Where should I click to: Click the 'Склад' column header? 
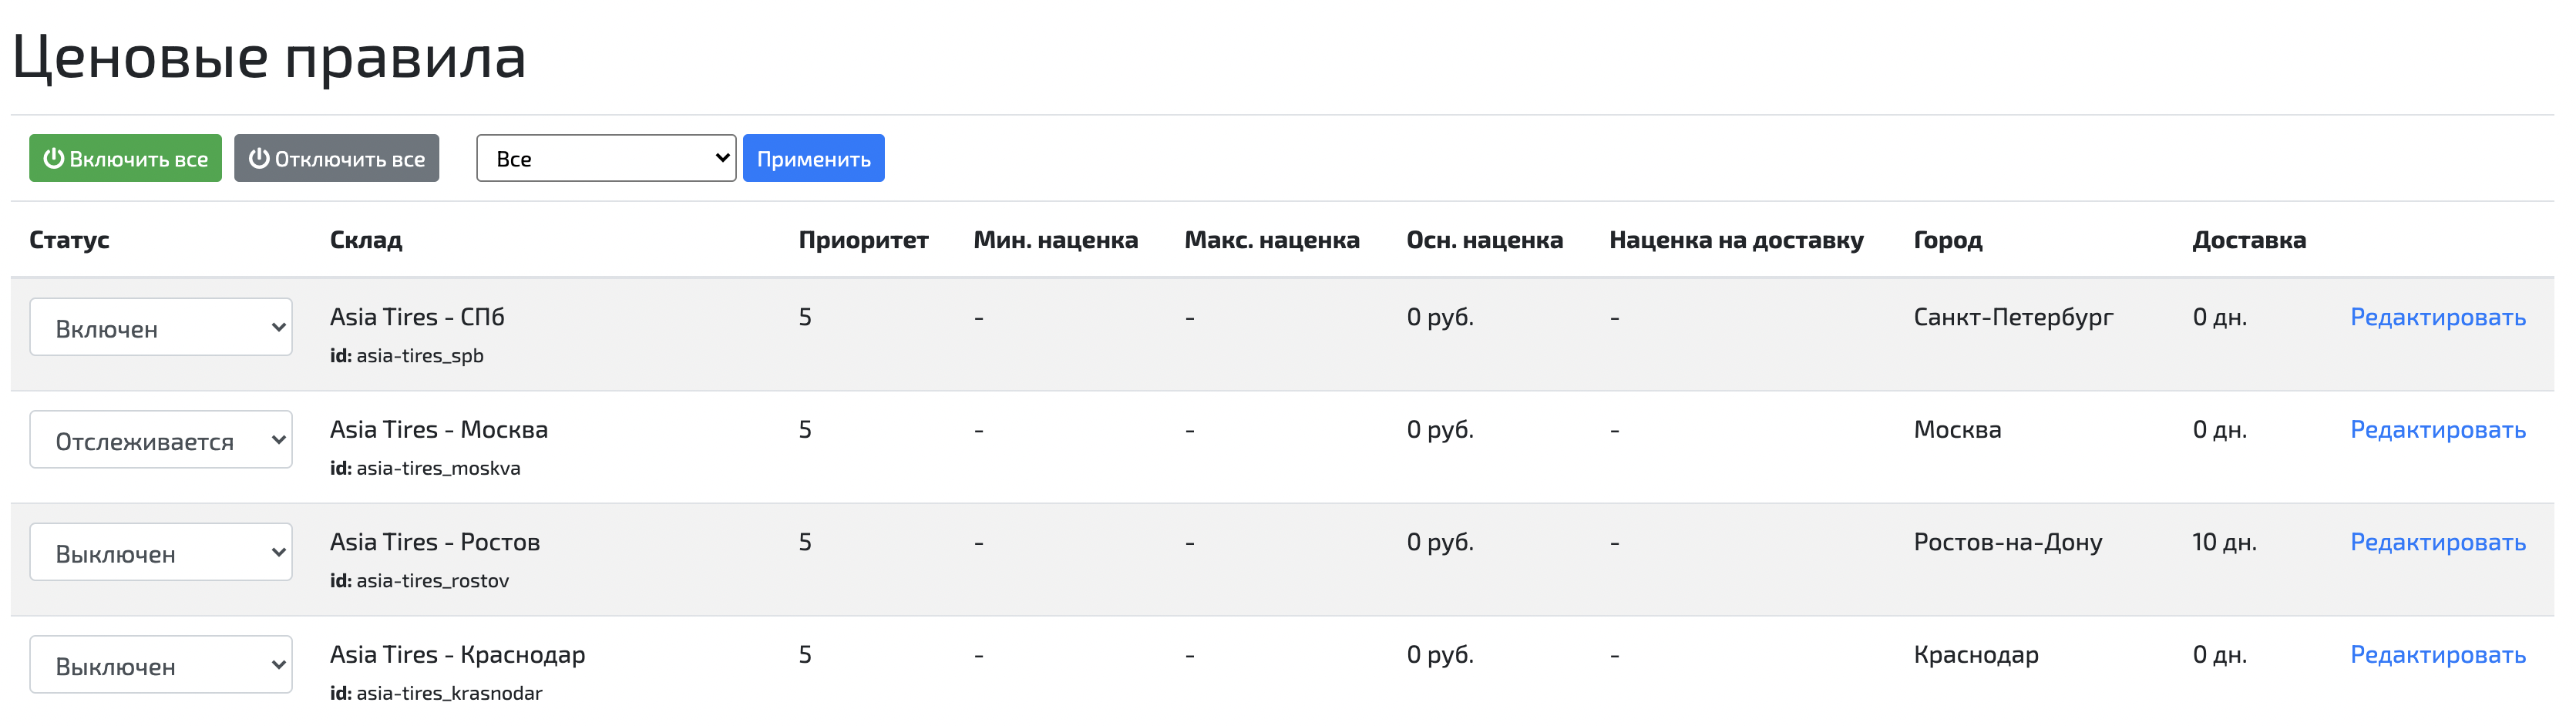(366, 240)
